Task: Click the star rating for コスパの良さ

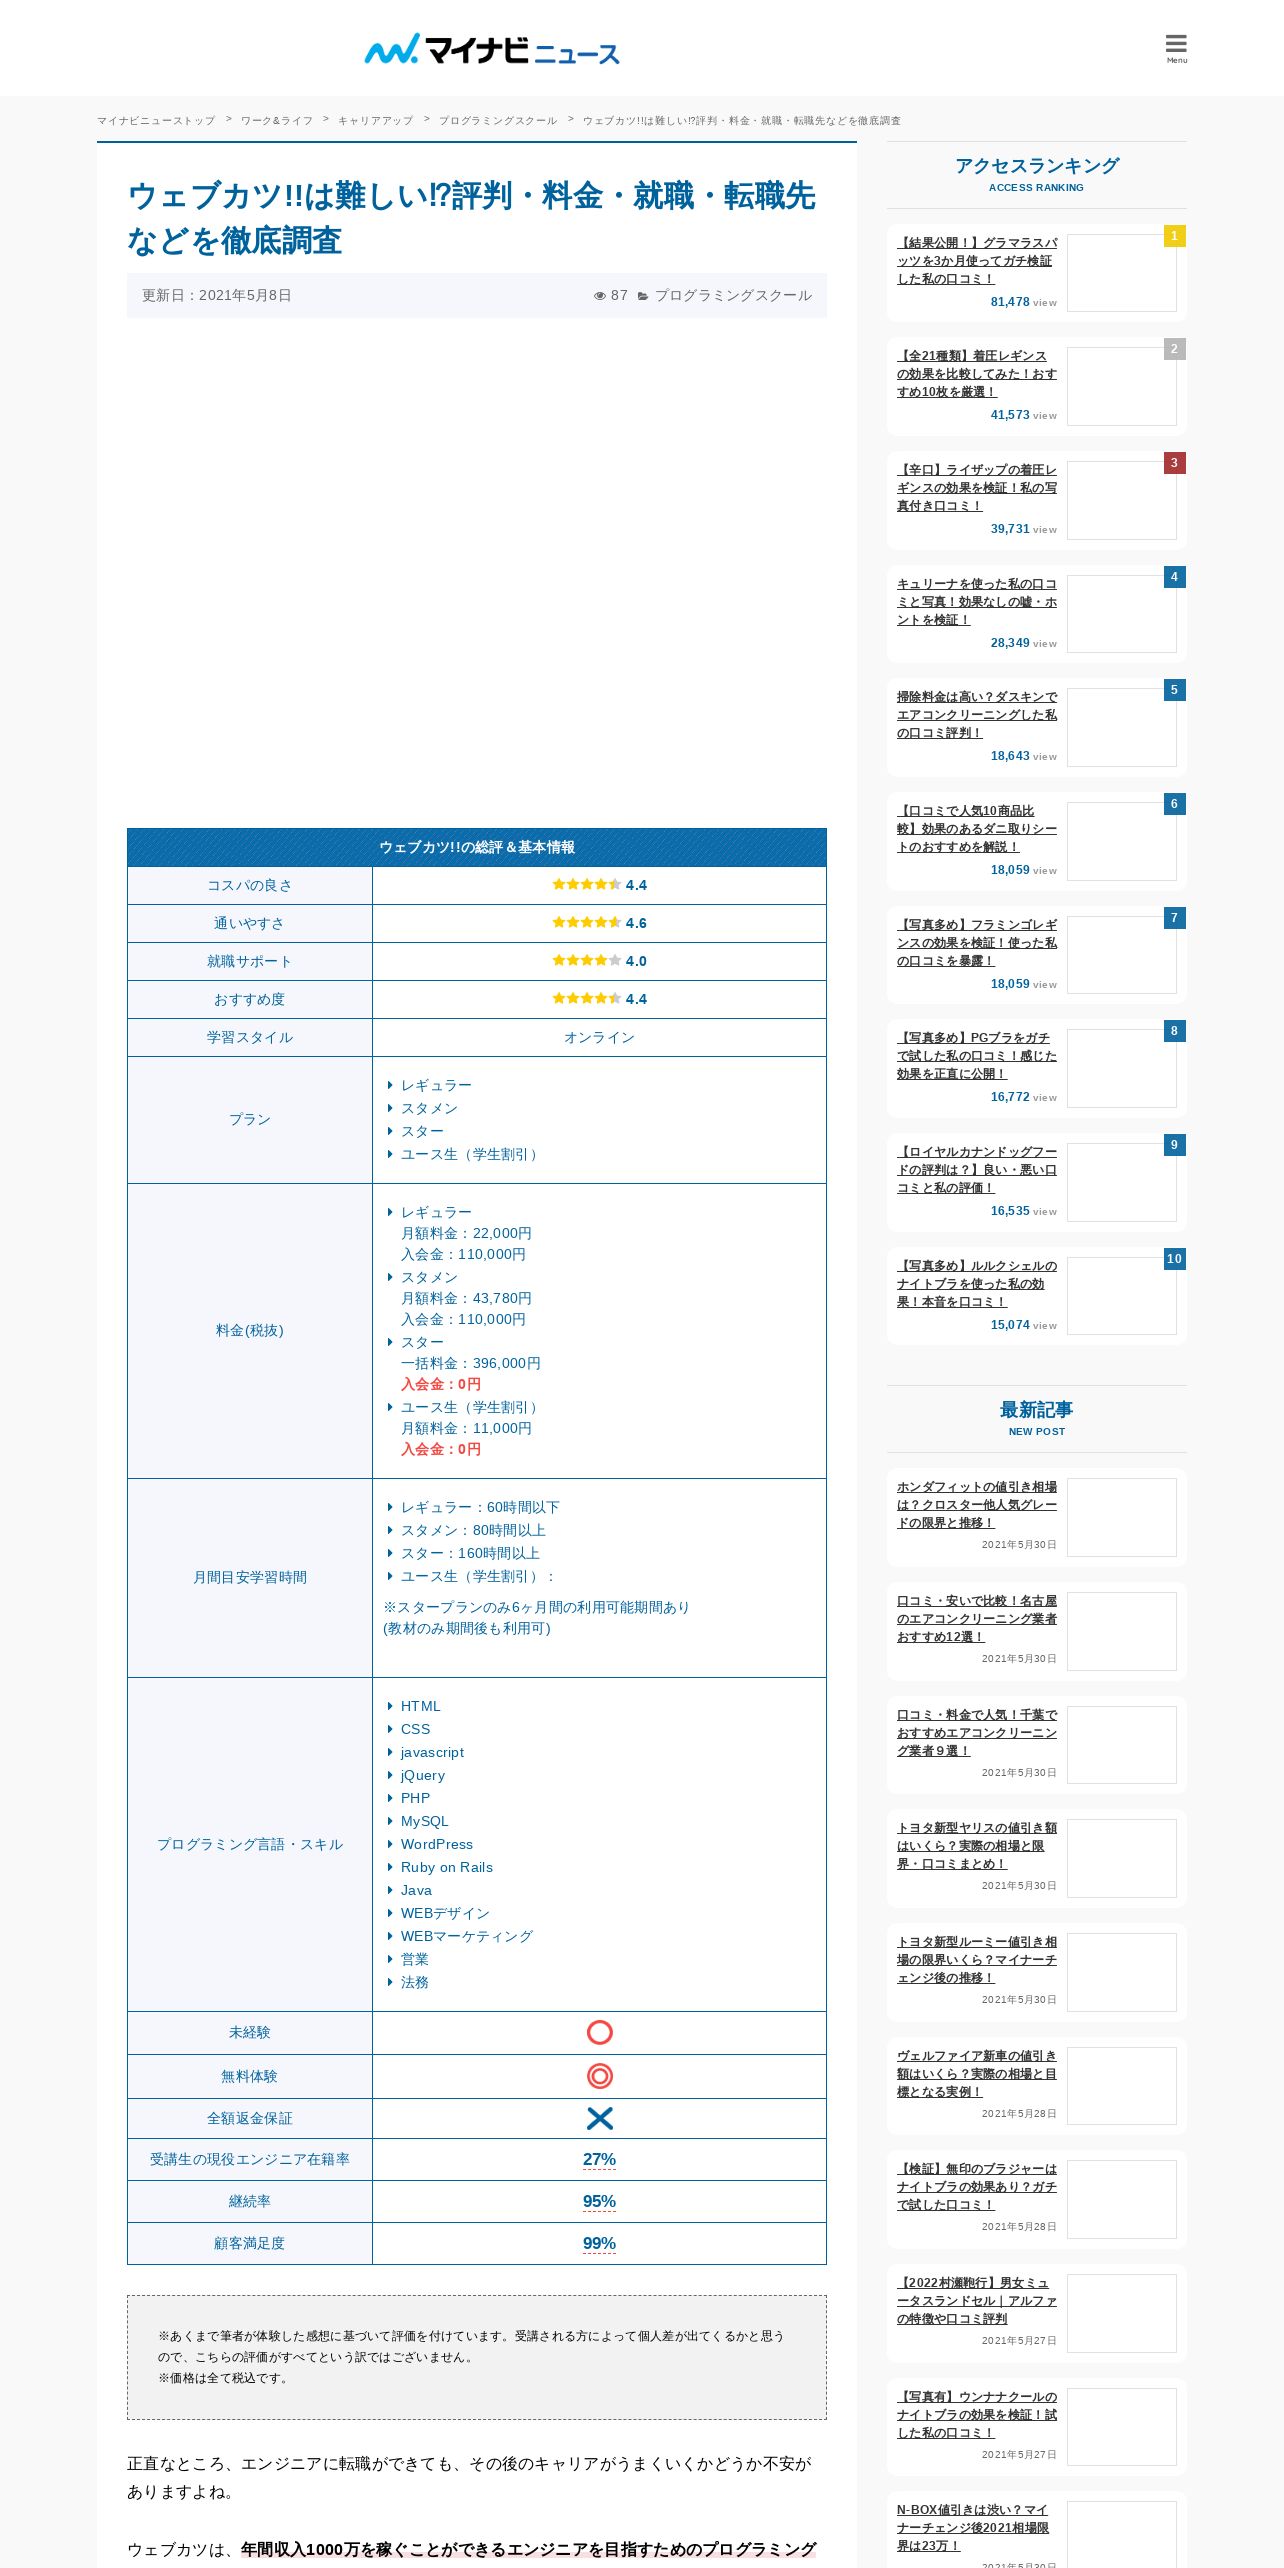Action: (x=587, y=884)
